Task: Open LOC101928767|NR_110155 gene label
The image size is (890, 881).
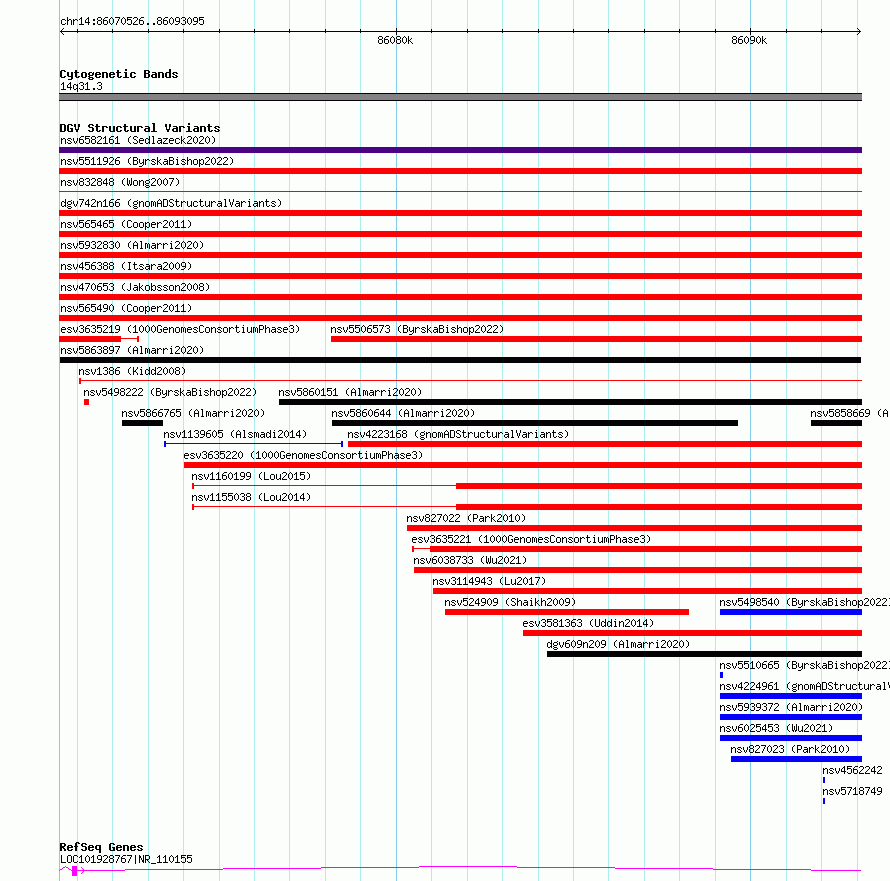Action: (x=126, y=859)
